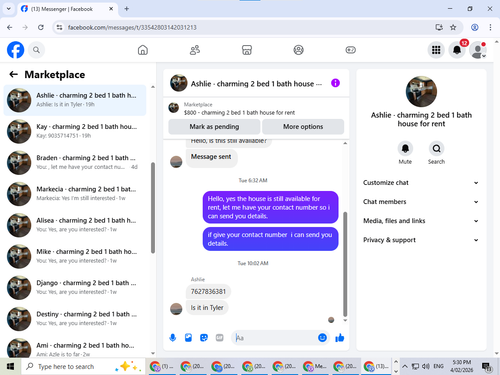The width and height of the screenshot is (500, 375).
Task: Attach a file using the photo icon
Action: click(188, 338)
